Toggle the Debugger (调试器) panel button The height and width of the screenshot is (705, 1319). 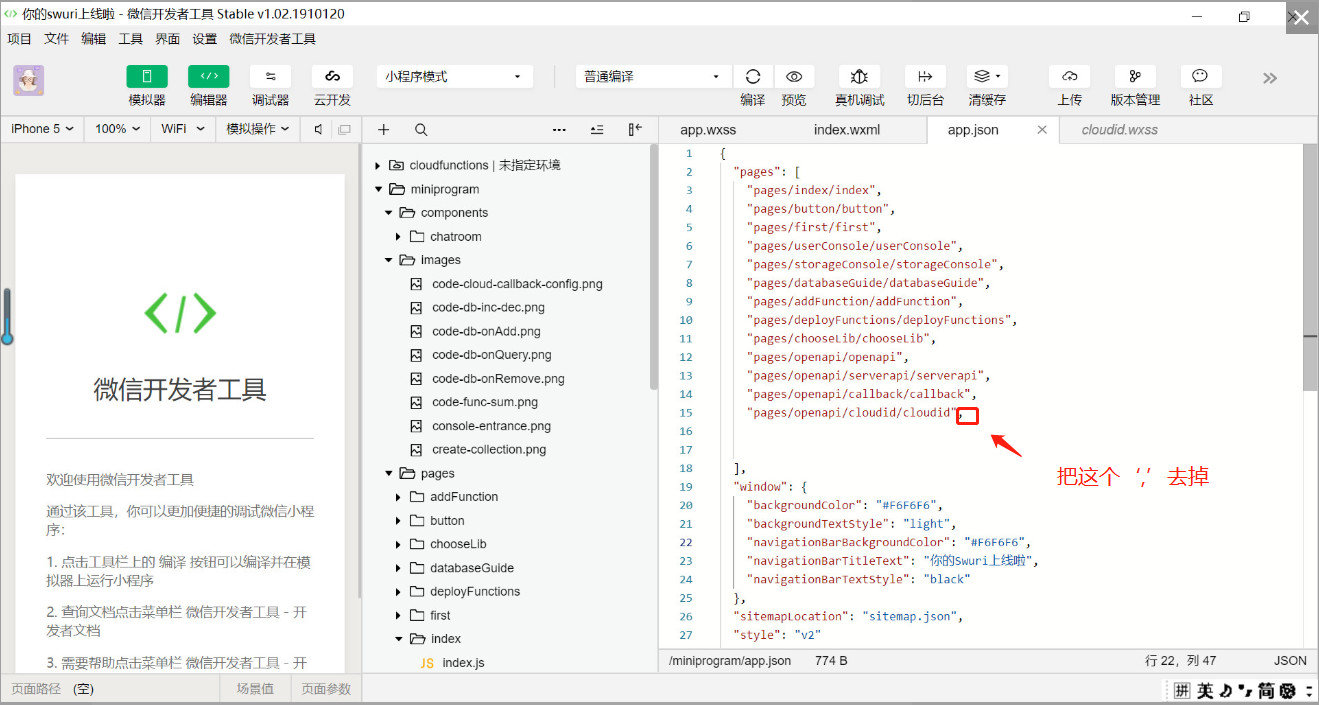[270, 77]
